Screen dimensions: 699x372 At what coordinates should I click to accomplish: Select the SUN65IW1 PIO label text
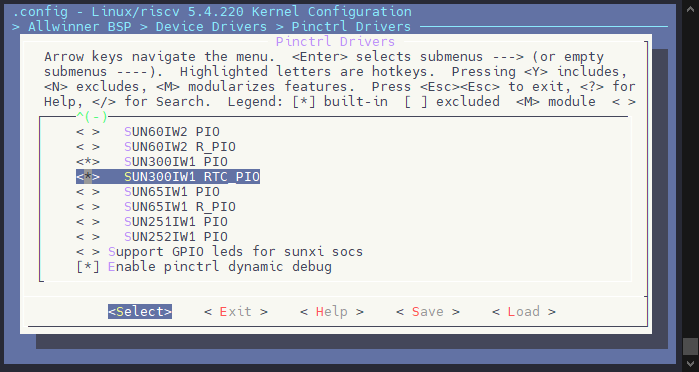(x=172, y=192)
